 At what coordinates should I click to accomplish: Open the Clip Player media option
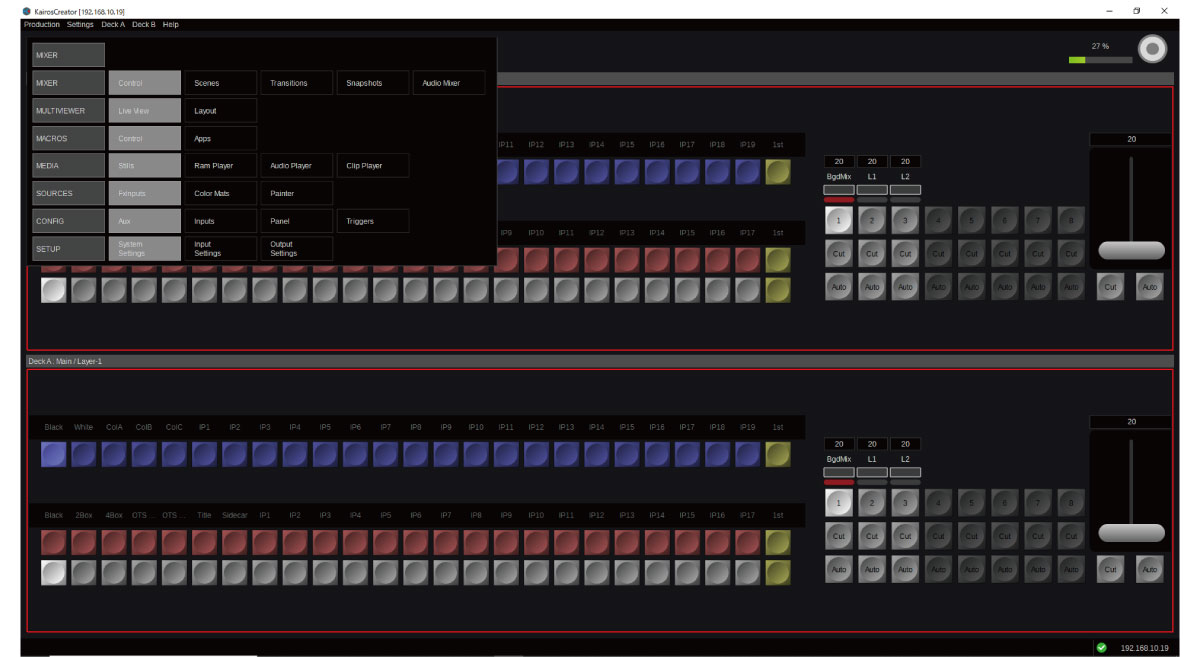point(372,166)
